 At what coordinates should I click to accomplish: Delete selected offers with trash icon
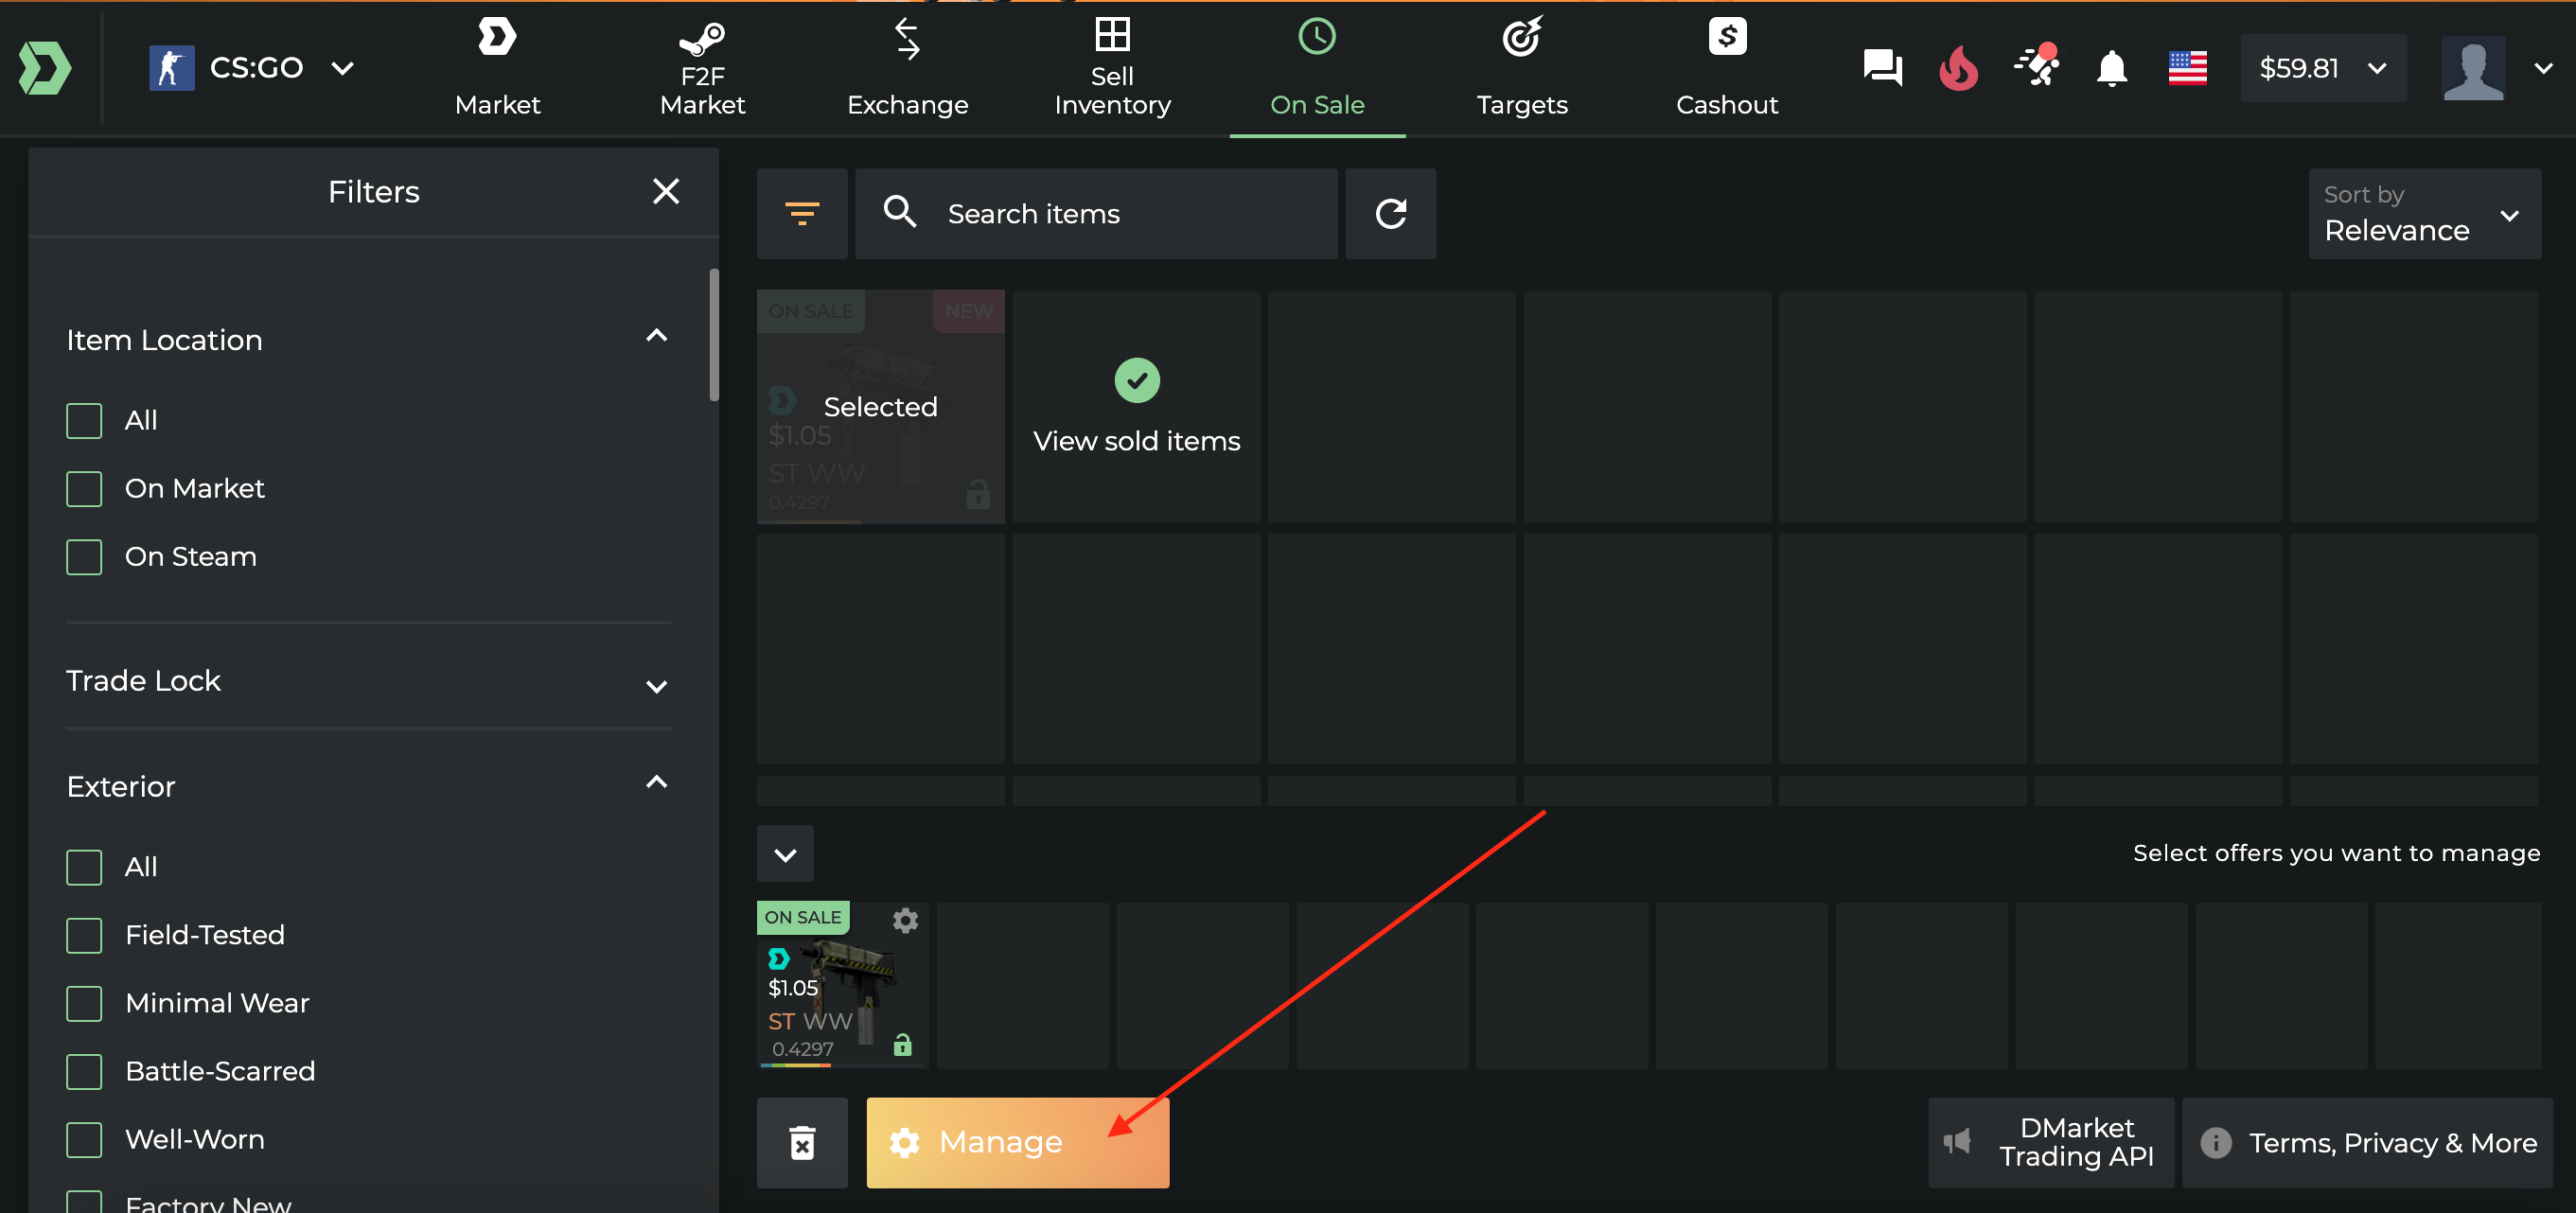point(802,1142)
